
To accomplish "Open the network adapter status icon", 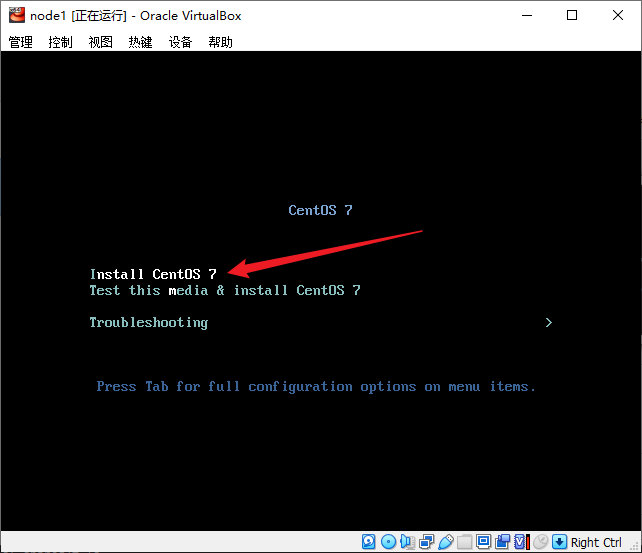I will click(x=427, y=542).
